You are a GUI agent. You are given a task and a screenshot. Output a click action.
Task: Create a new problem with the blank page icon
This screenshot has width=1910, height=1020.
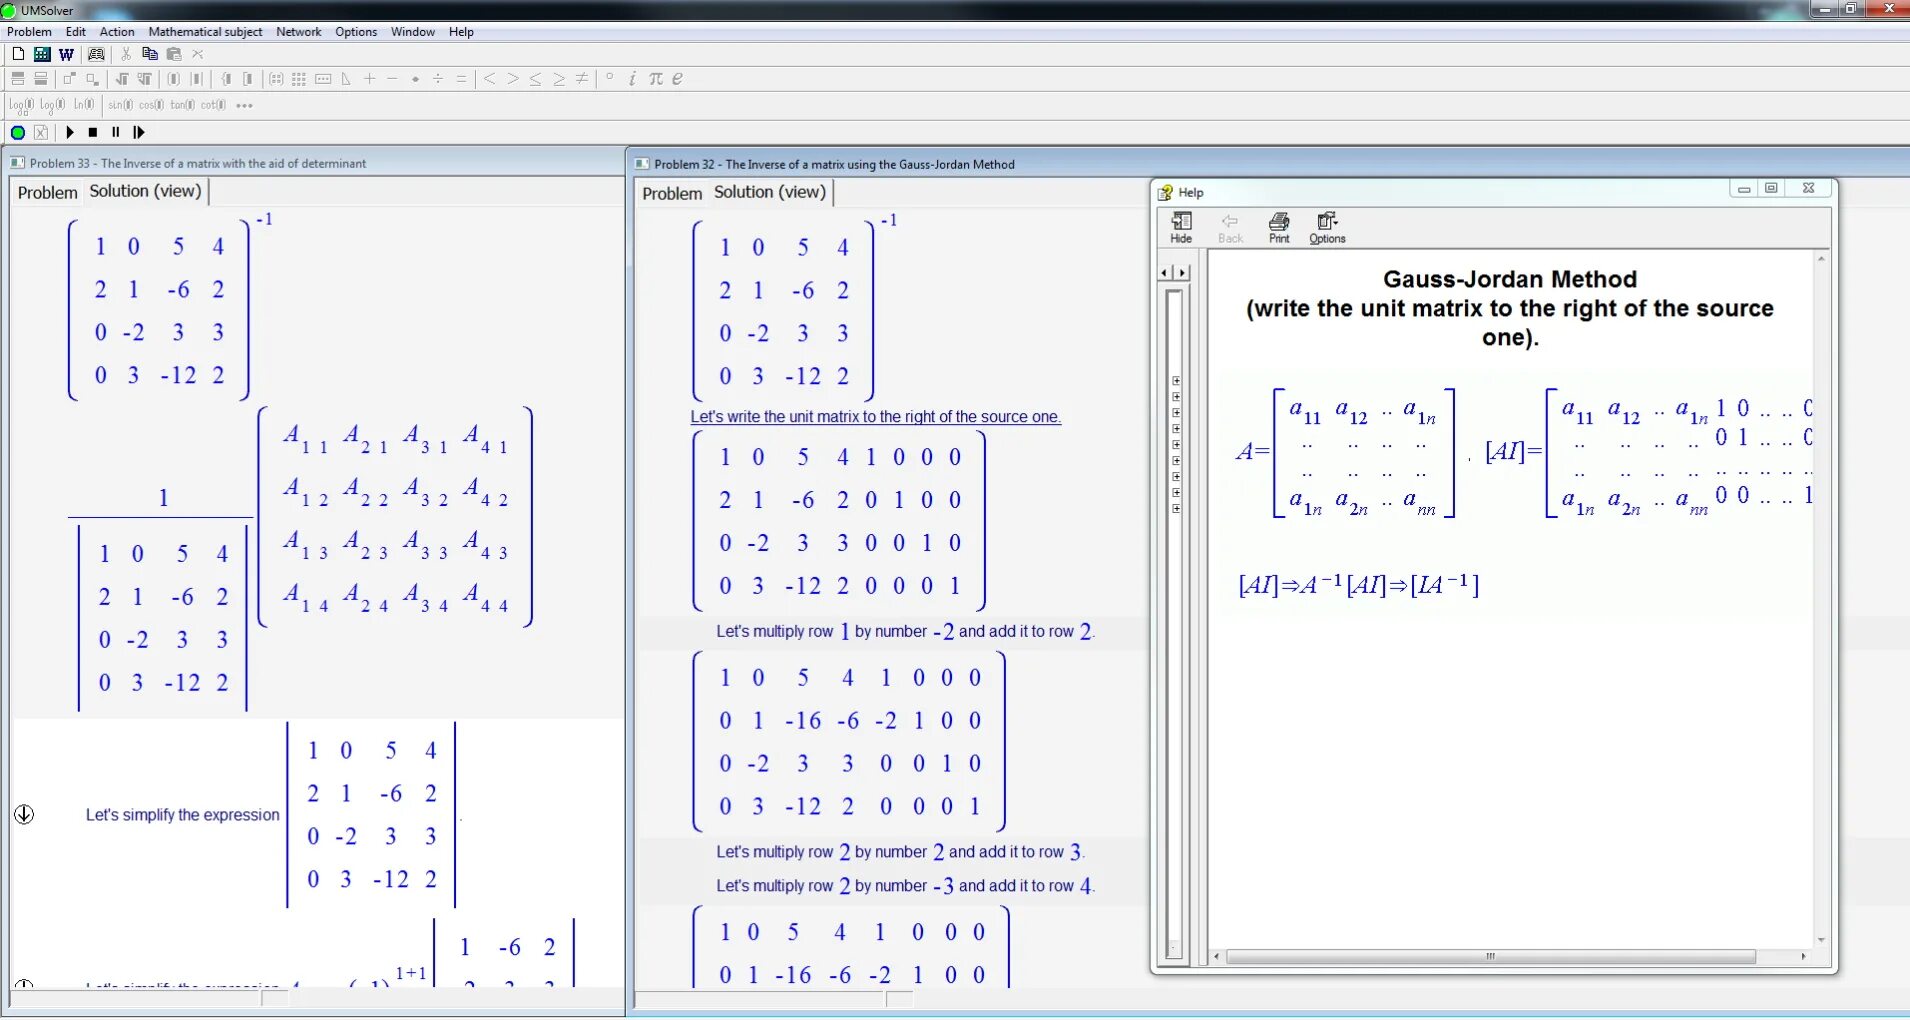(18, 54)
